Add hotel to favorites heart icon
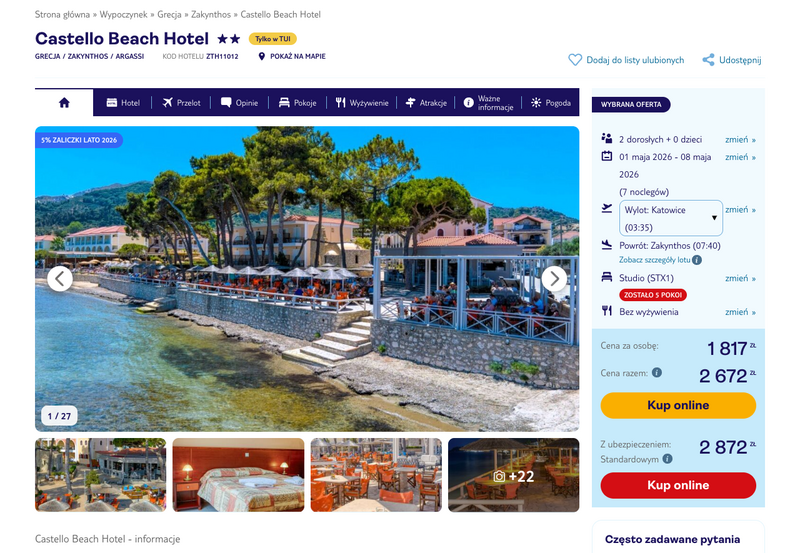 click(575, 60)
